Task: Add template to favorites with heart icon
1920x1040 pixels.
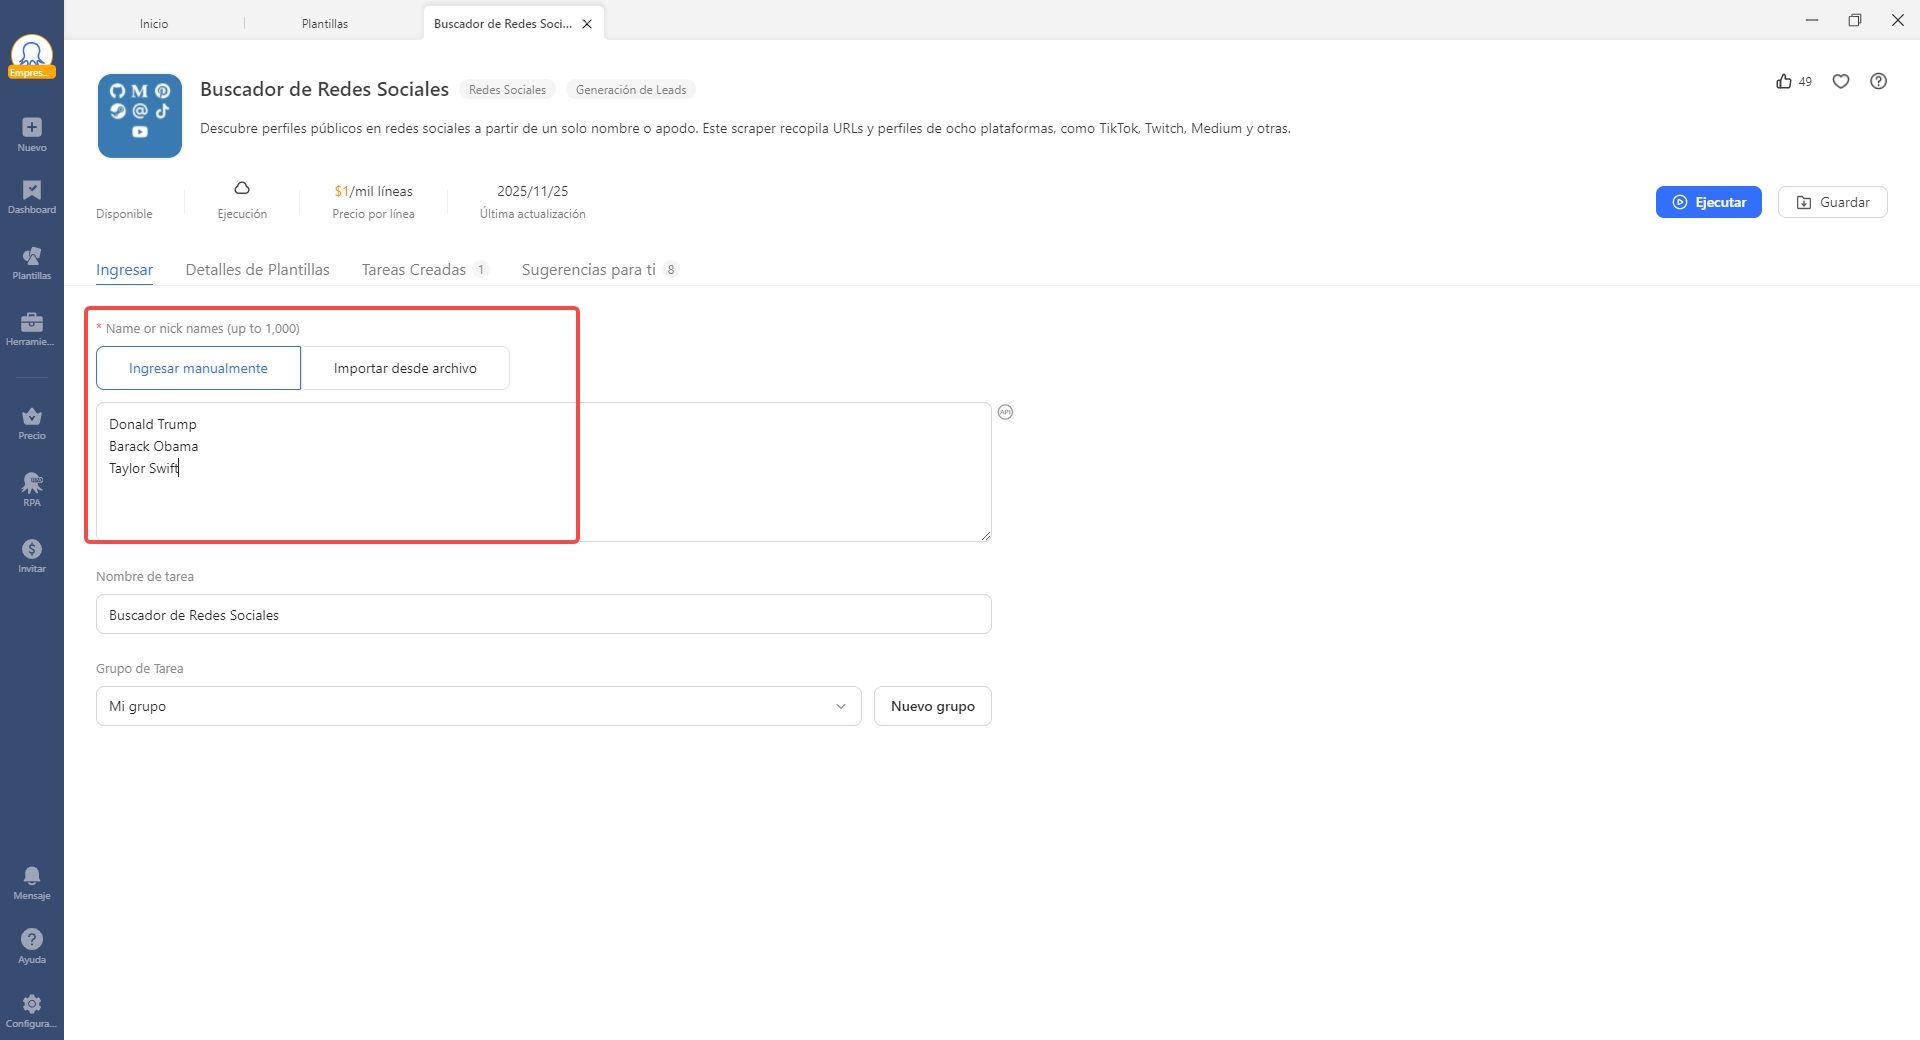Action: [x=1841, y=82]
